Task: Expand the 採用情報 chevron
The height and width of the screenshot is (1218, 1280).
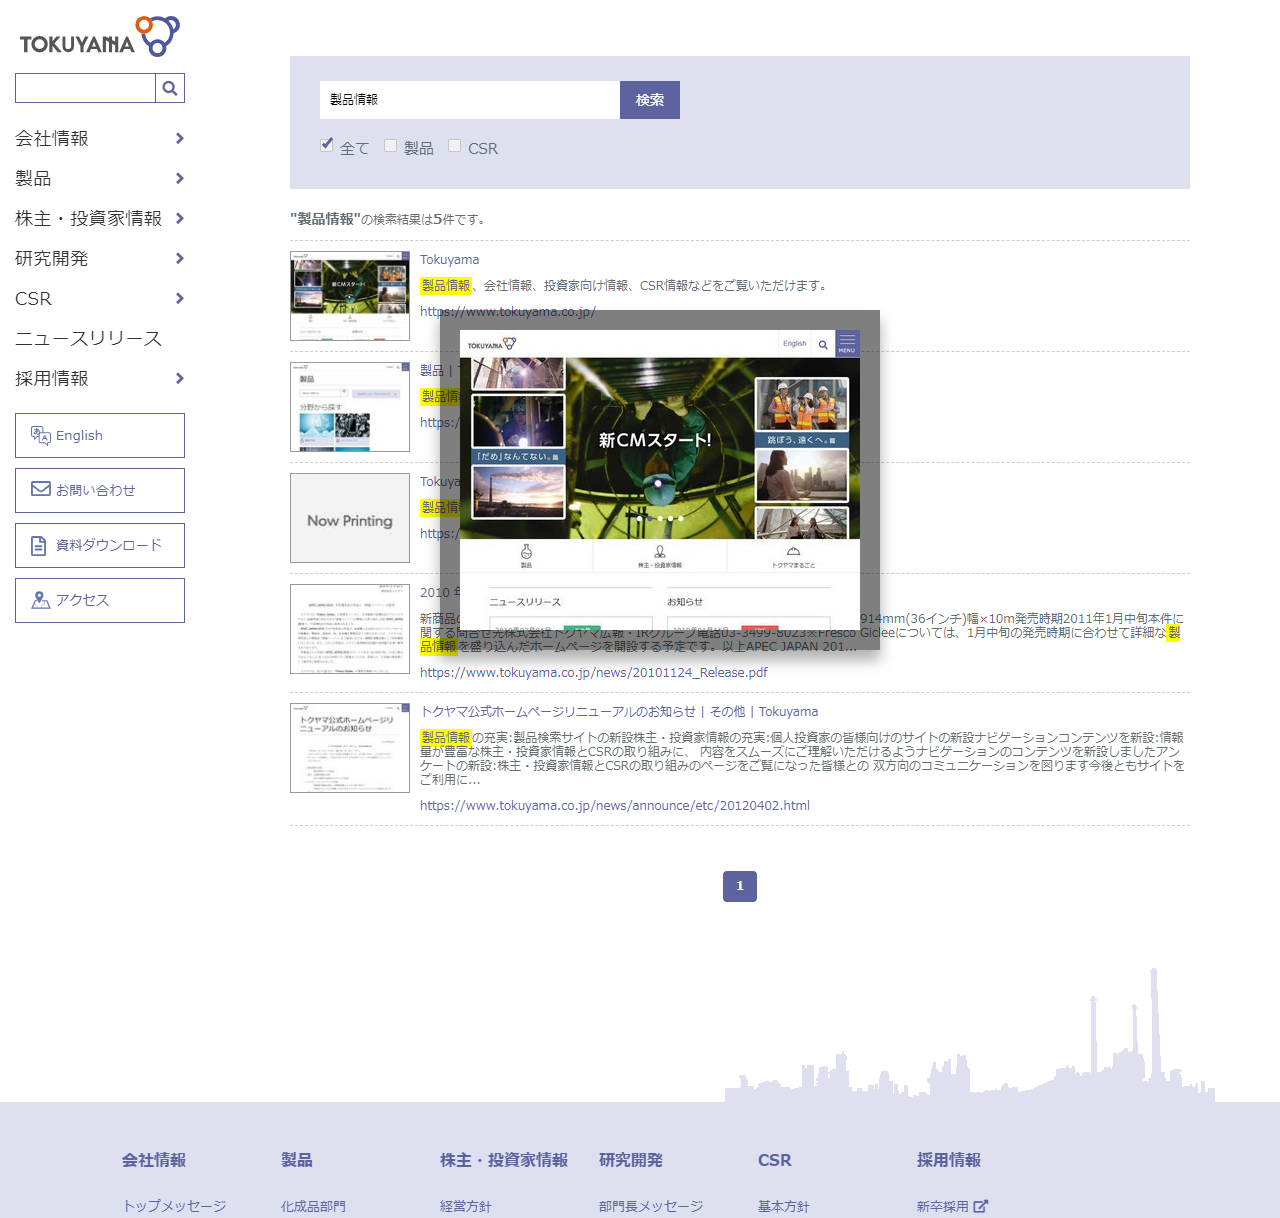Action: click(x=179, y=378)
